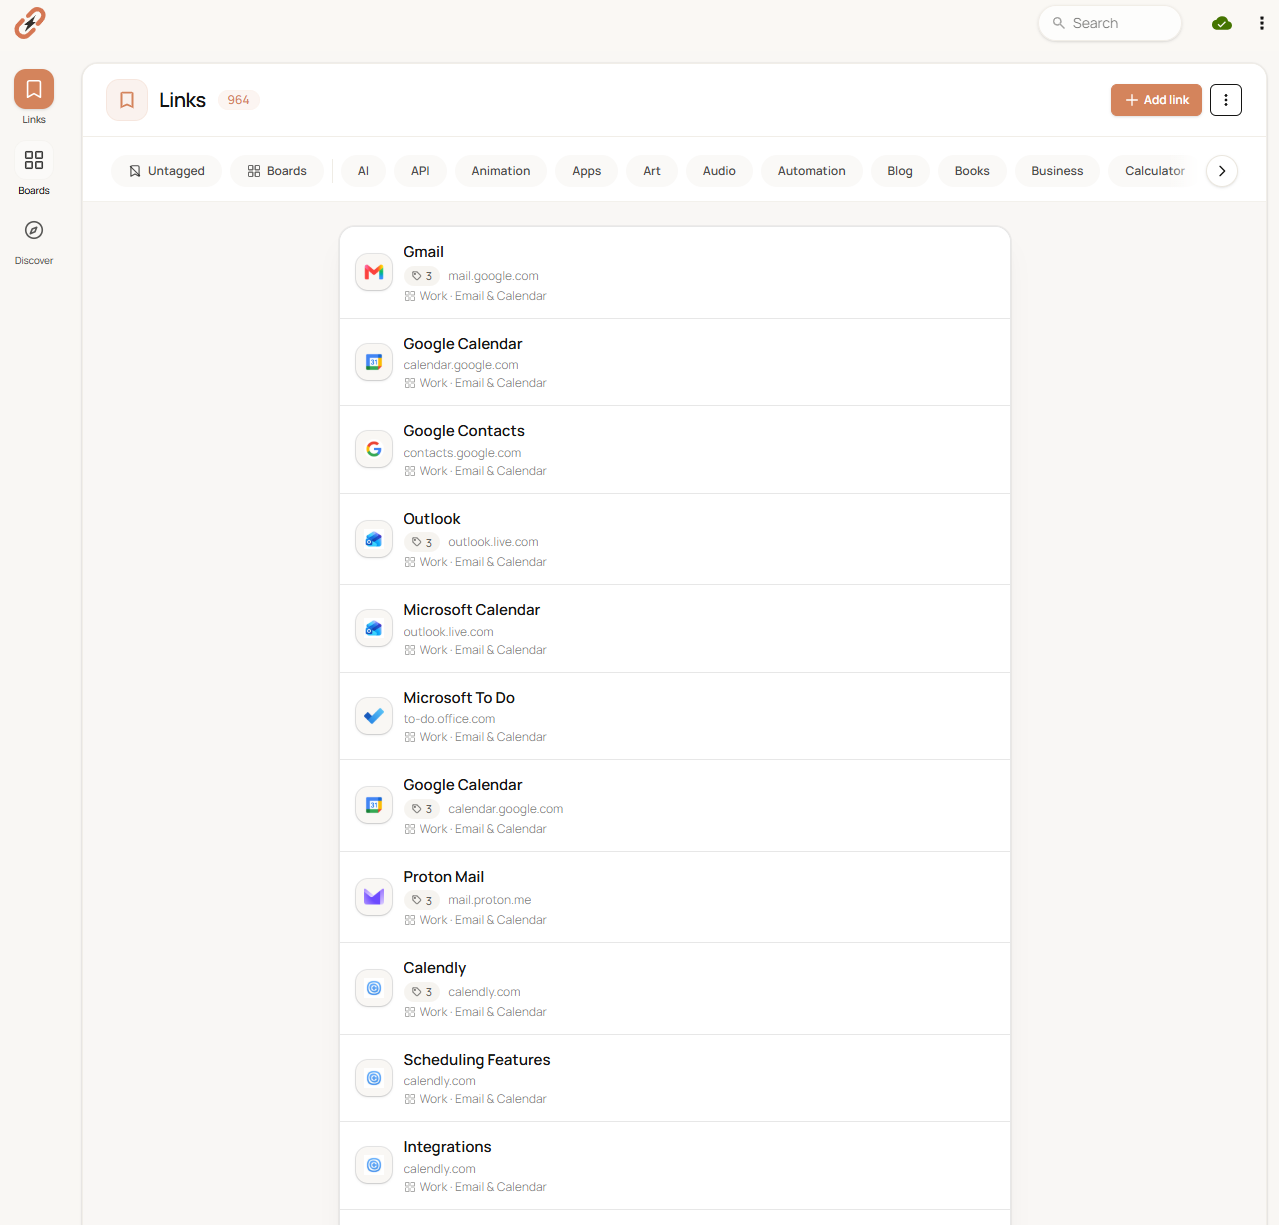Open Boards in the sidebar
This screenshot has width=1279, height=1225.
[34, 170]
